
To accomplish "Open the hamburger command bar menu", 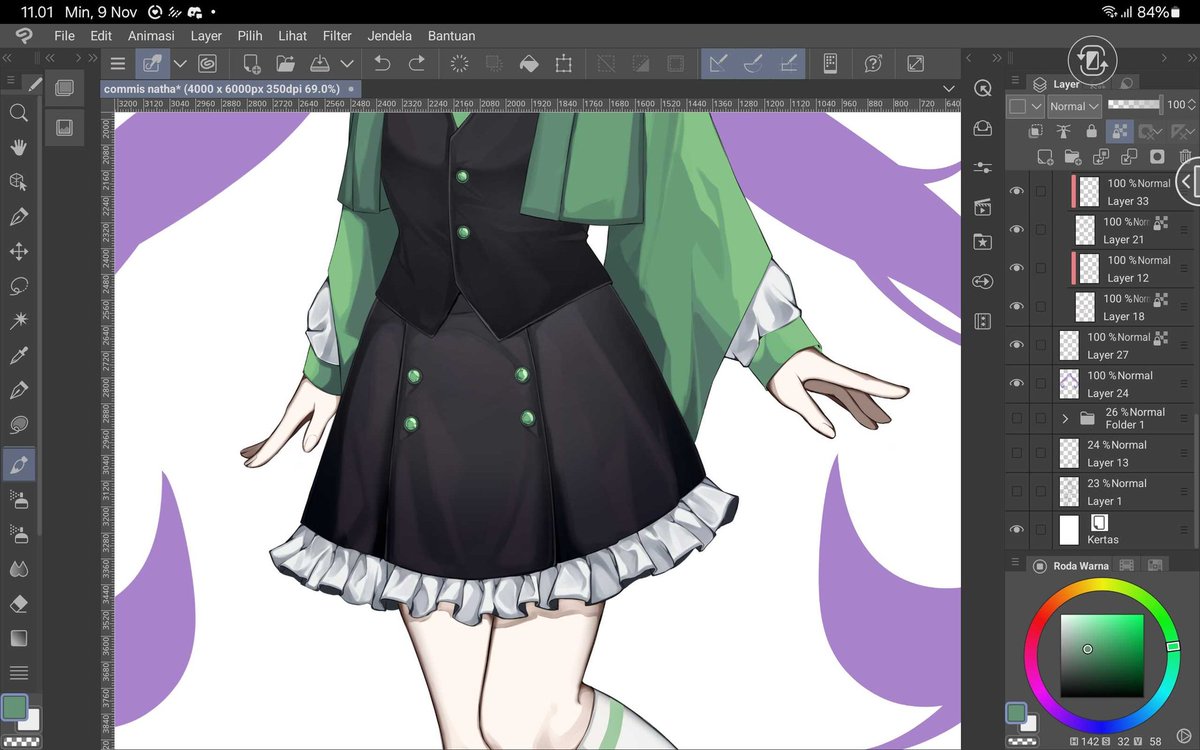I will coord(118,64).
